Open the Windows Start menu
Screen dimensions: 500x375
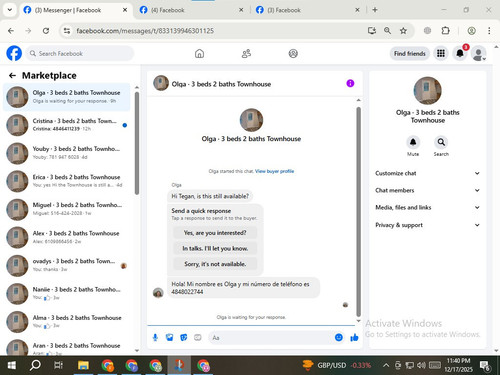pyautogui.click(x=11, y=365)
